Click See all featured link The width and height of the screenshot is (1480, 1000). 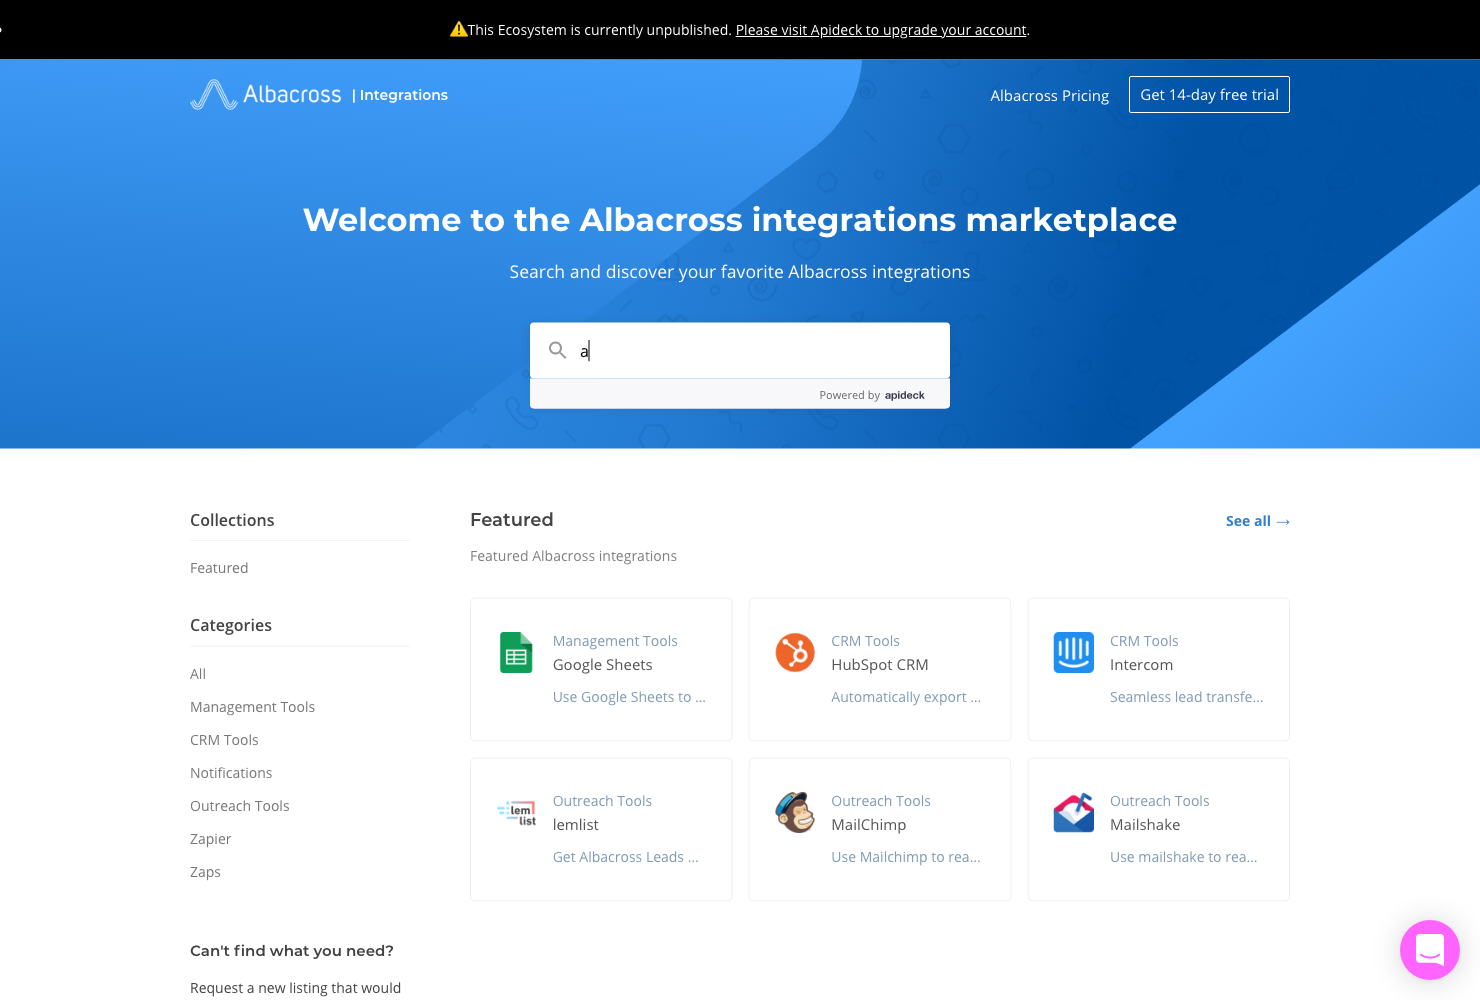click(1258, 521)
